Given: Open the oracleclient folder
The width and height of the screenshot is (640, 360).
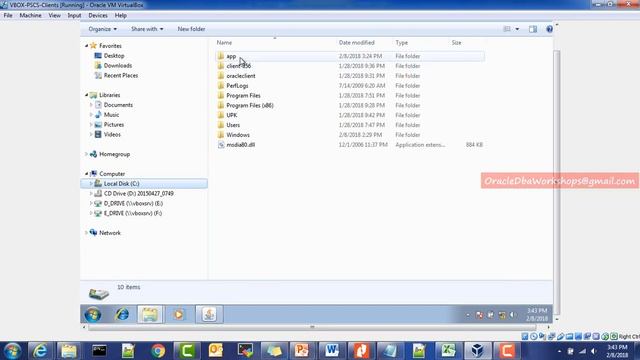Looking at the screenshot, I should click(240, 76).
